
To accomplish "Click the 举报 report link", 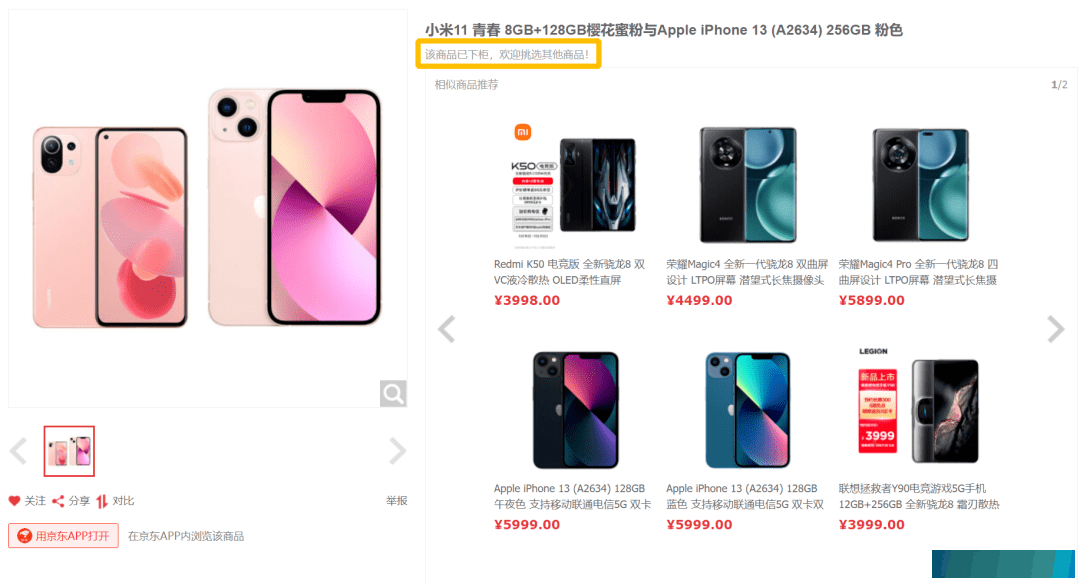I will tap(397, 501).
